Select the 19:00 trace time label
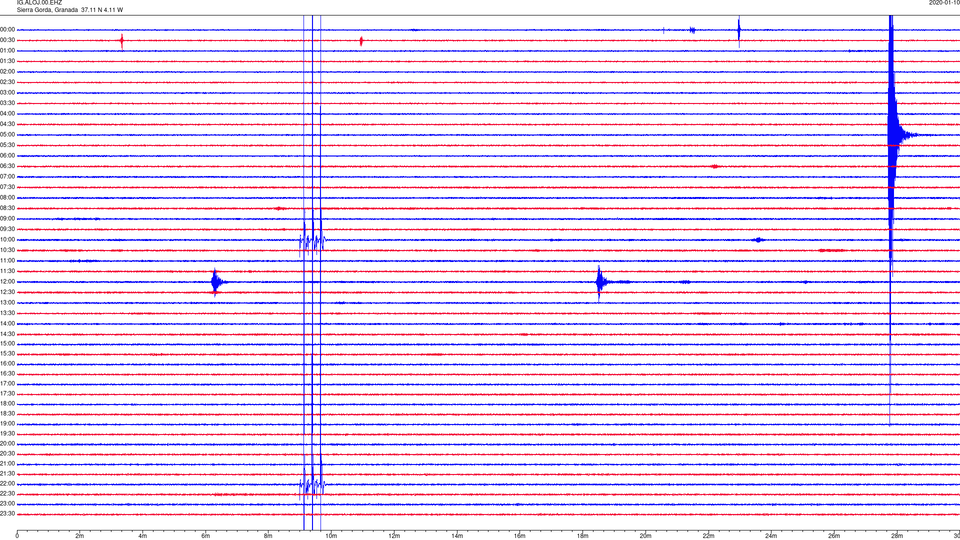 click(x=7, y=424)
